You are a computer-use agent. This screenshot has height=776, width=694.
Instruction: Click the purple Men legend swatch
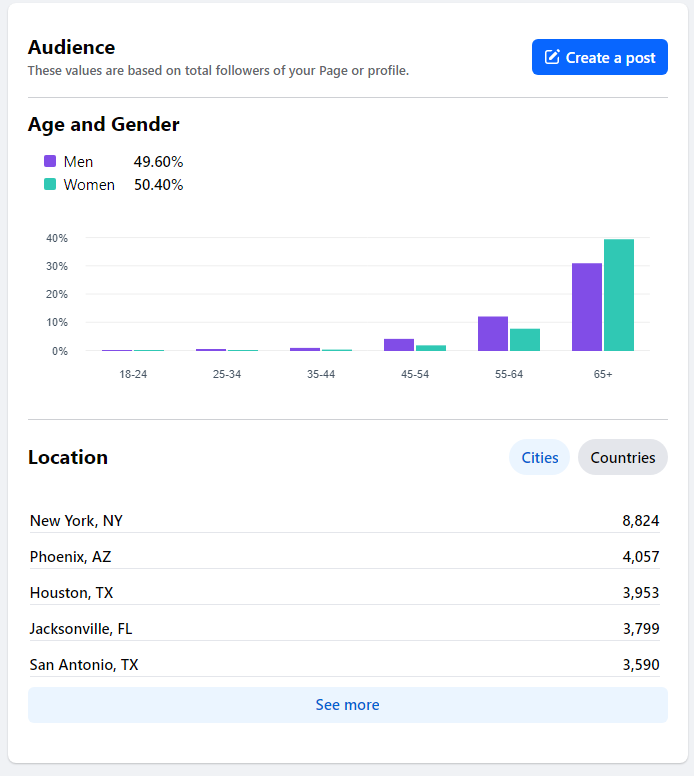[x=50, y=161]
